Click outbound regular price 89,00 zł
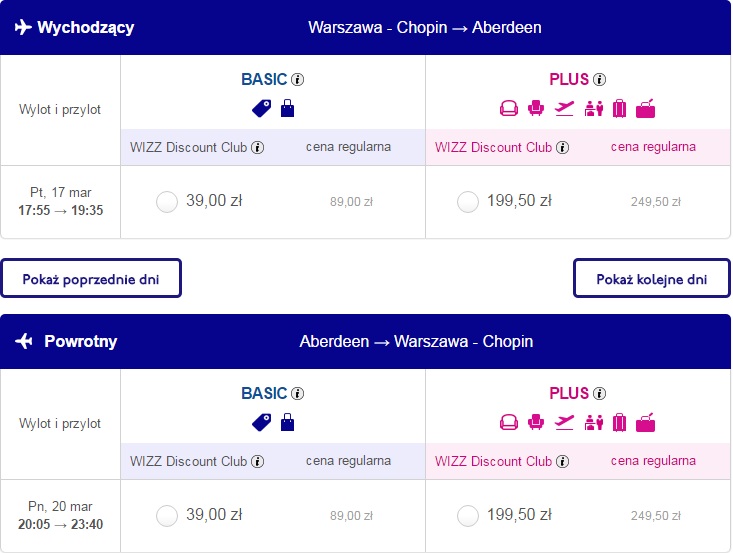733x553 pixels. click(x=352, y=202)
